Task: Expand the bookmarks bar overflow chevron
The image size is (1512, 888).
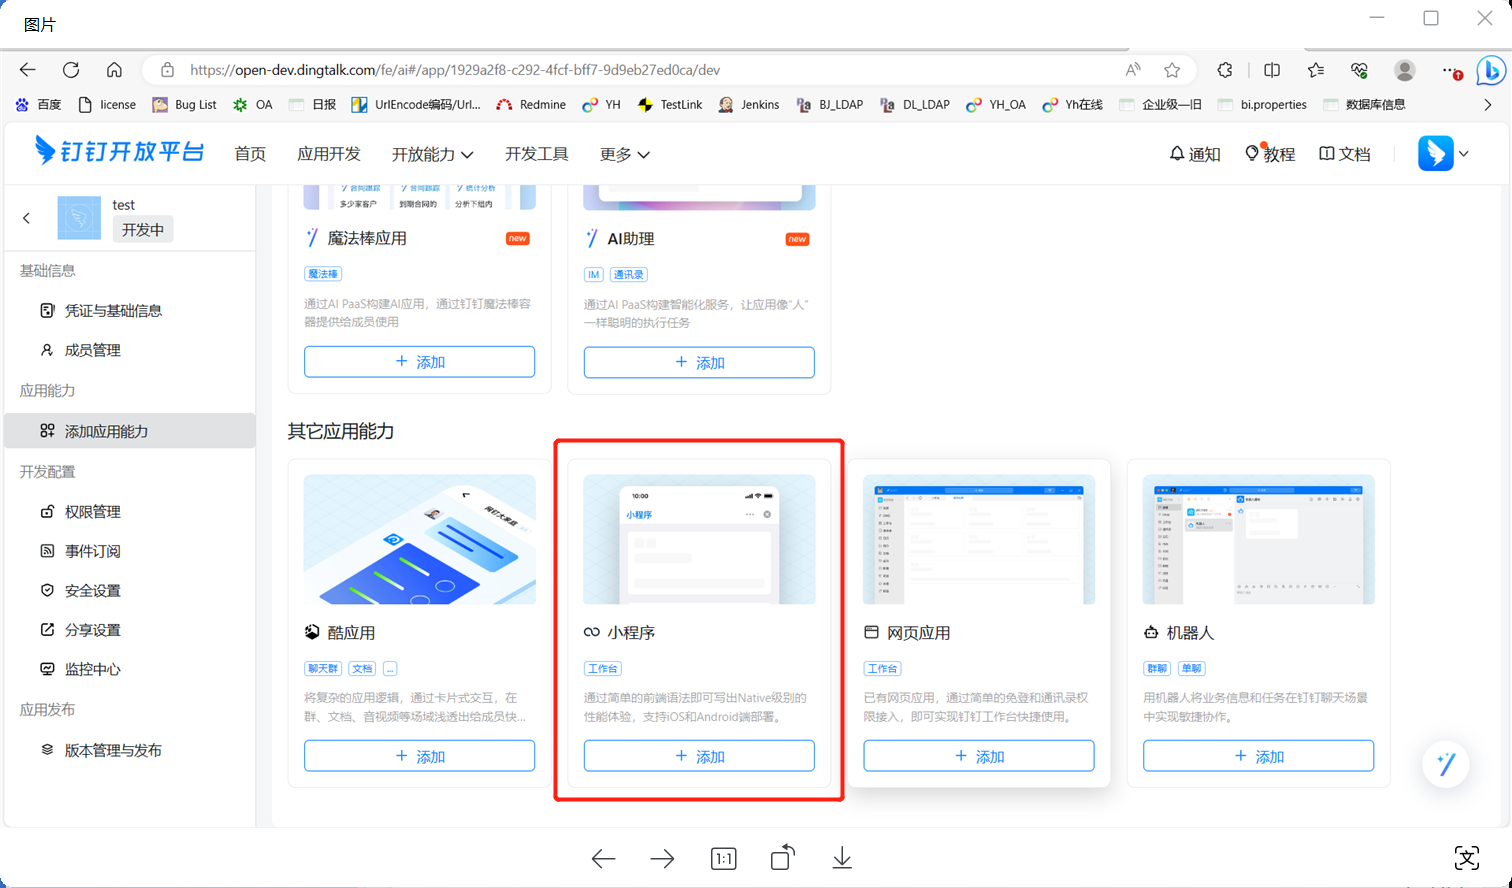Action: (1488, 104)
